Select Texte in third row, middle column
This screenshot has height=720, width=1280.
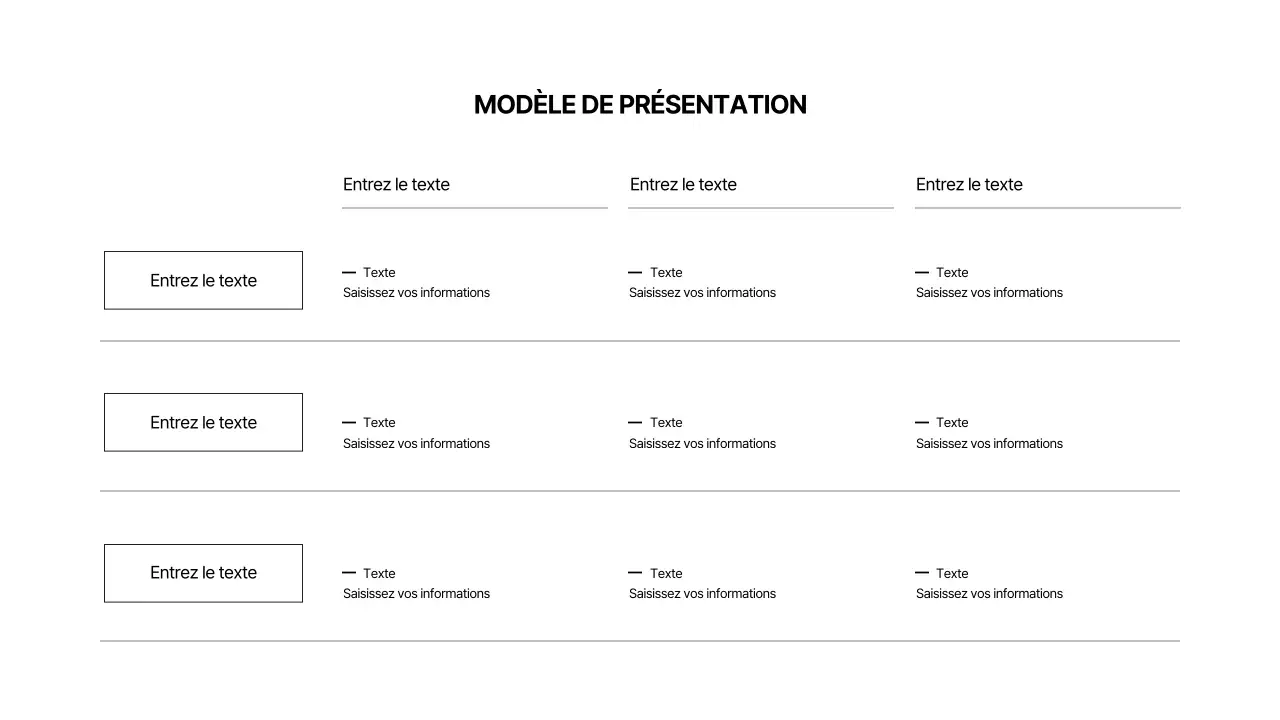click(x=666, y=574)
